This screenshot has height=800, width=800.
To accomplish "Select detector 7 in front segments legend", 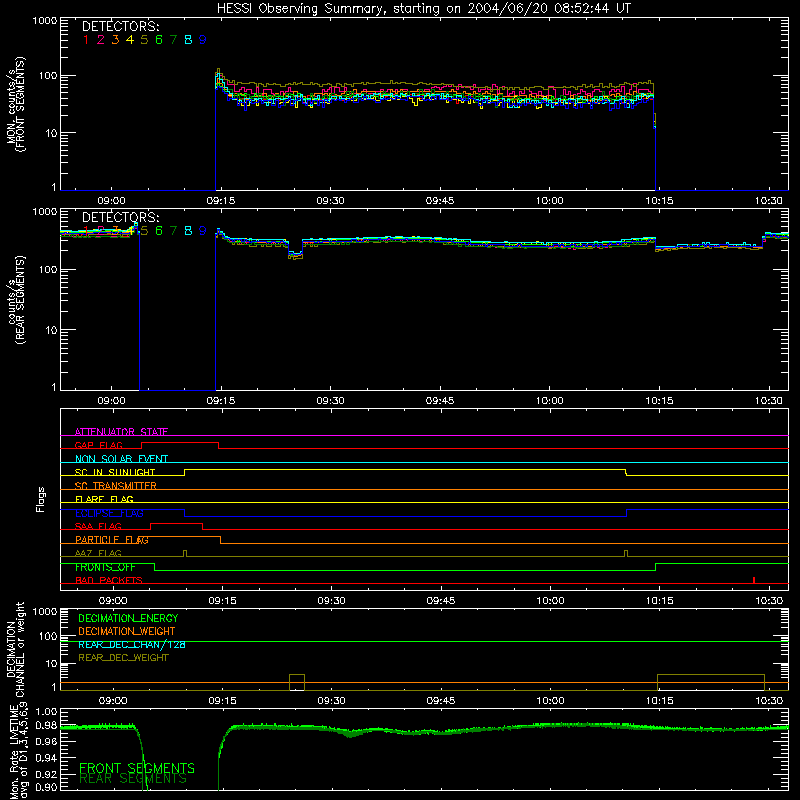I will point(173,40).
